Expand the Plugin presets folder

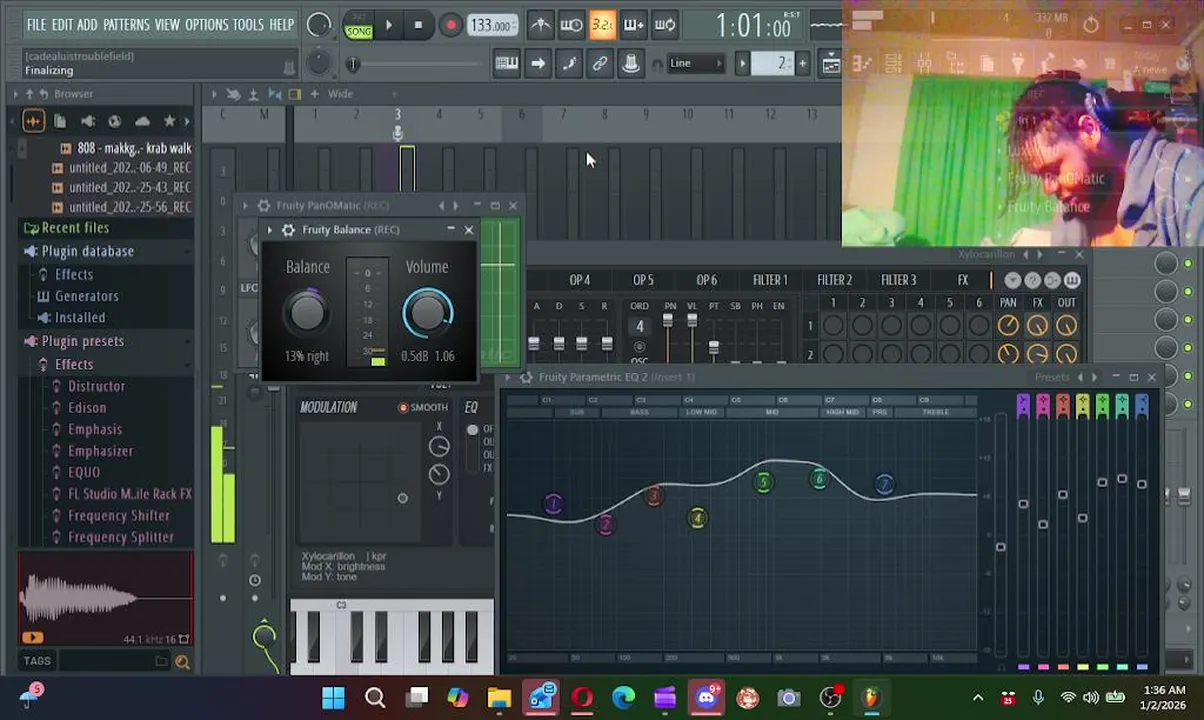coord(83,341)
